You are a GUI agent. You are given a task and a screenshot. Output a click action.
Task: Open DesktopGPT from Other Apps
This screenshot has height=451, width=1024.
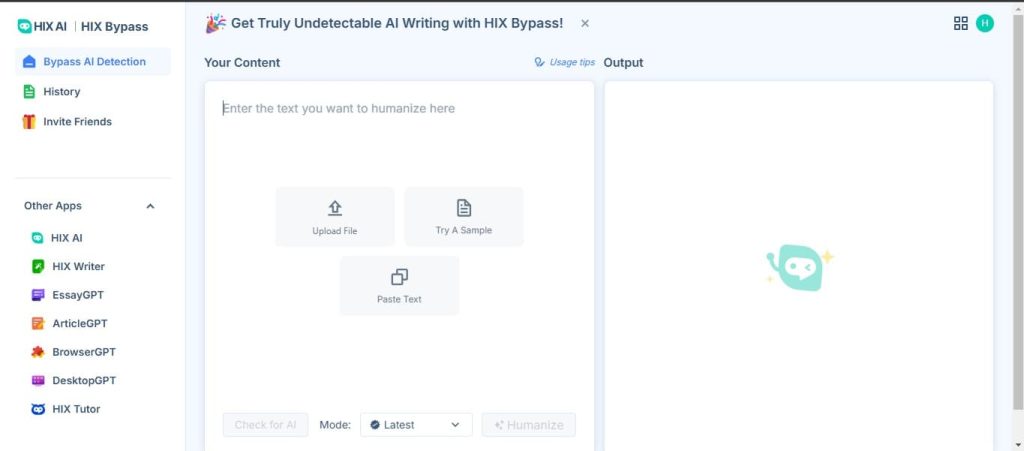point(84,381)
